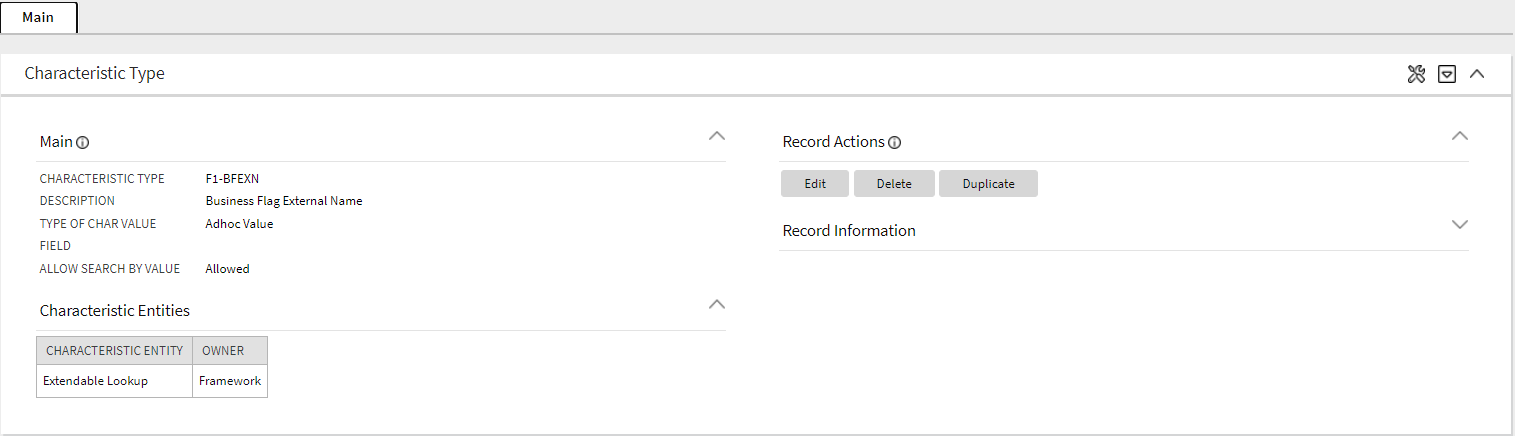Collapse the Record Actions section
The height and width of the screenshot is (436, 1515).
pyautogui.click(x=1460, y=136)
